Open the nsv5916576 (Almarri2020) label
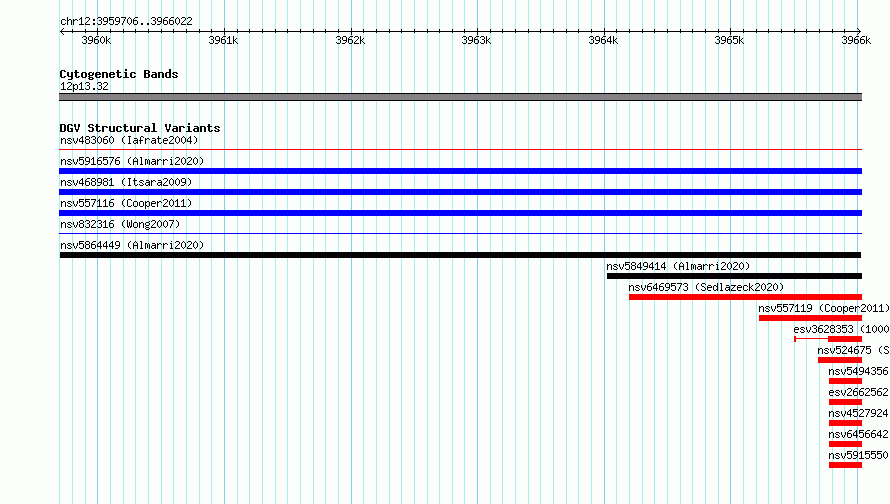890x504 pixels. click(132, 161)
